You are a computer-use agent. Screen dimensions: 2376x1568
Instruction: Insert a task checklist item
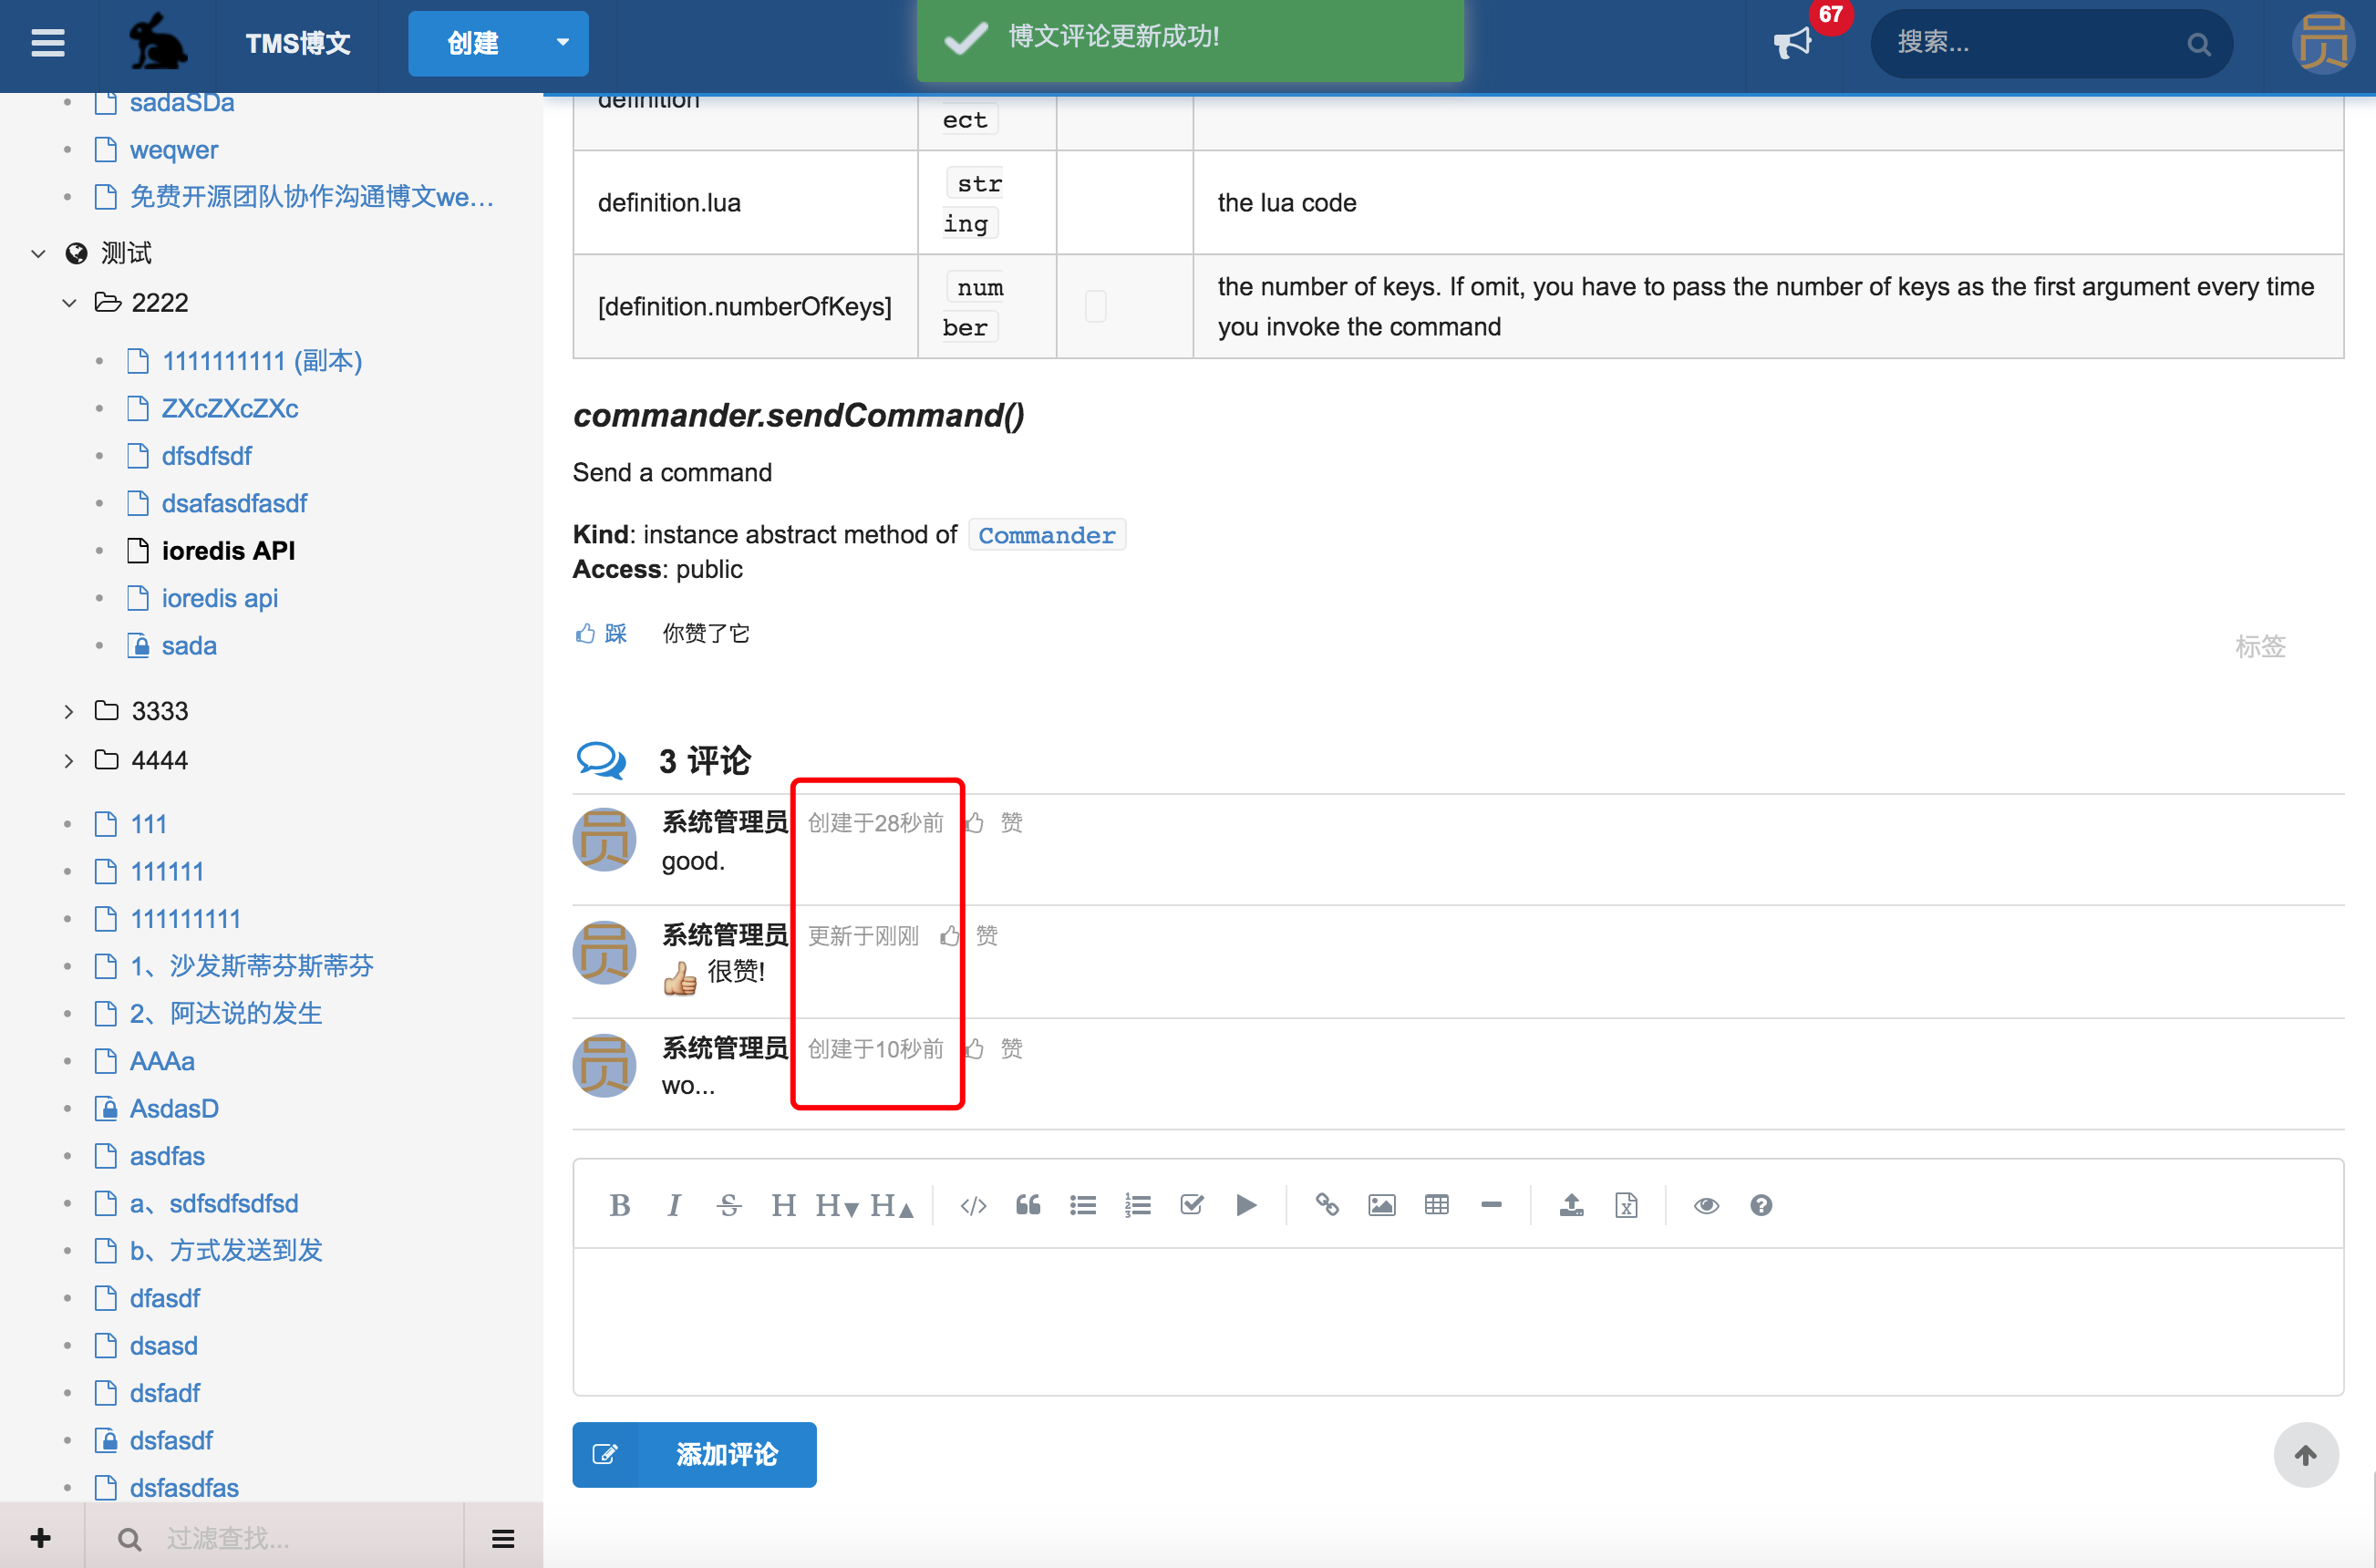tap(1192, 1205)
